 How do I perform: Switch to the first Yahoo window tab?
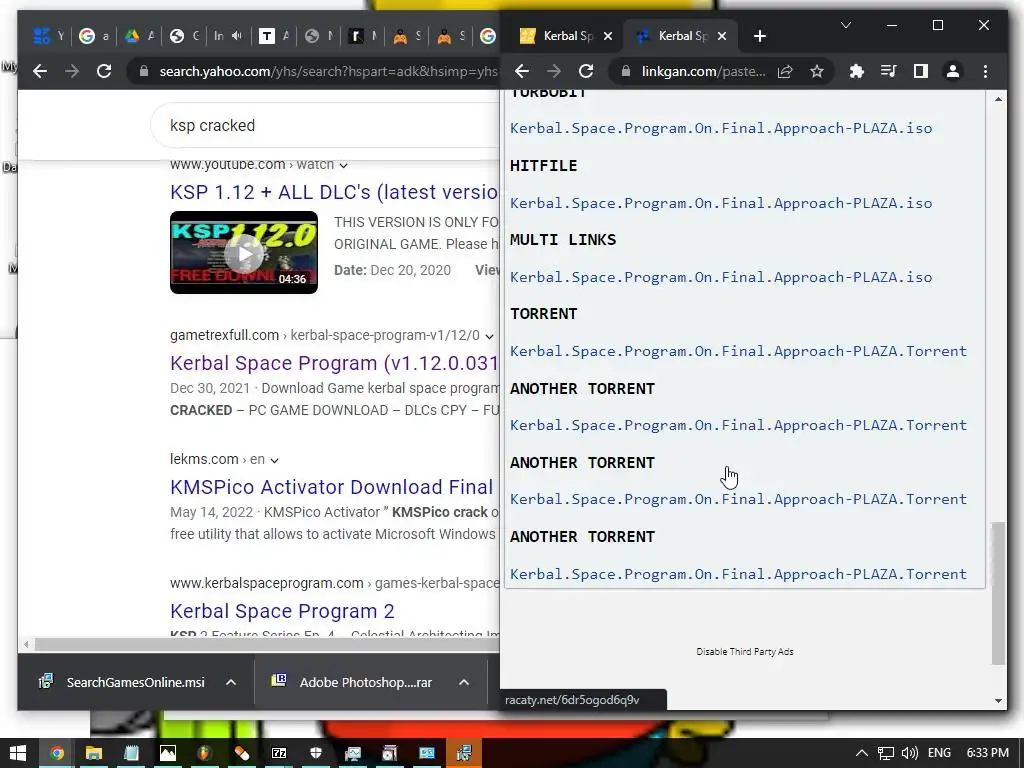click(x=48, y=36)
